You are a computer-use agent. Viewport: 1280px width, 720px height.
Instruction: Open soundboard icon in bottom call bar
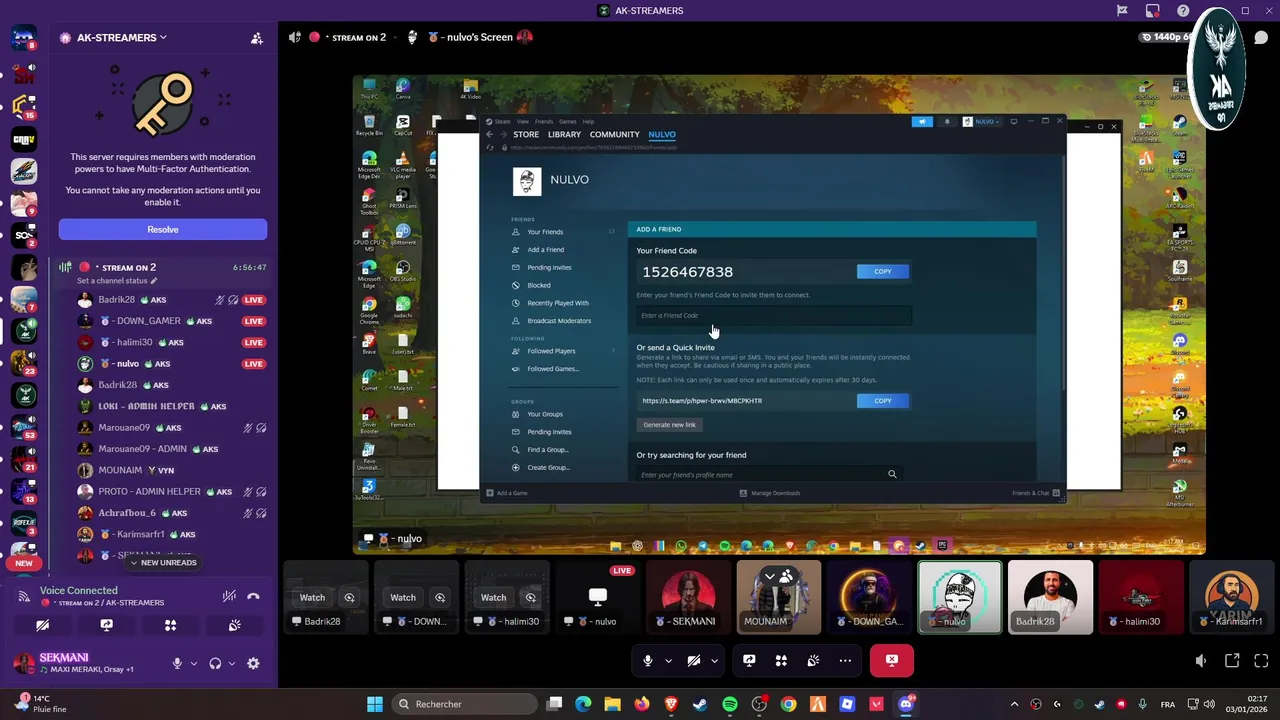tap(813, 660)
